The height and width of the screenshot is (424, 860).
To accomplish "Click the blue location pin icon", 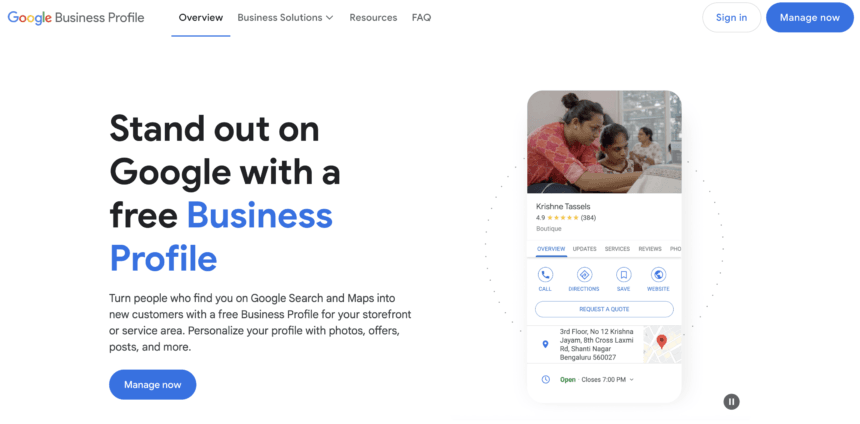I will pos(545,344).
